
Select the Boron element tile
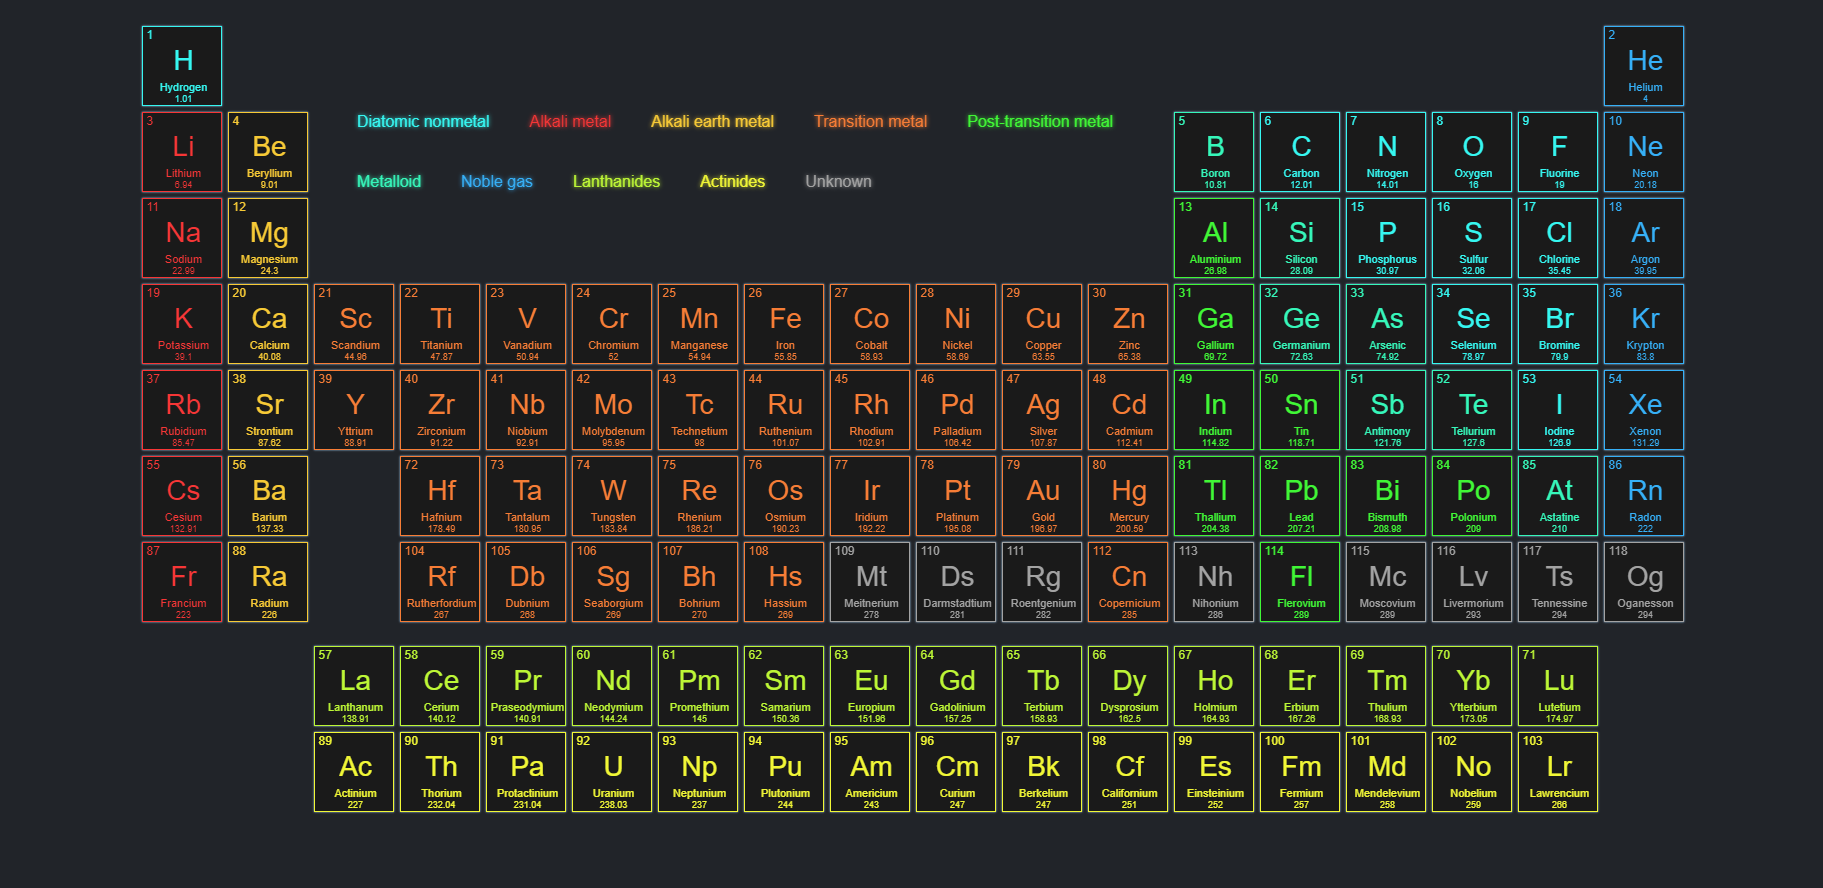[1214, 152]
